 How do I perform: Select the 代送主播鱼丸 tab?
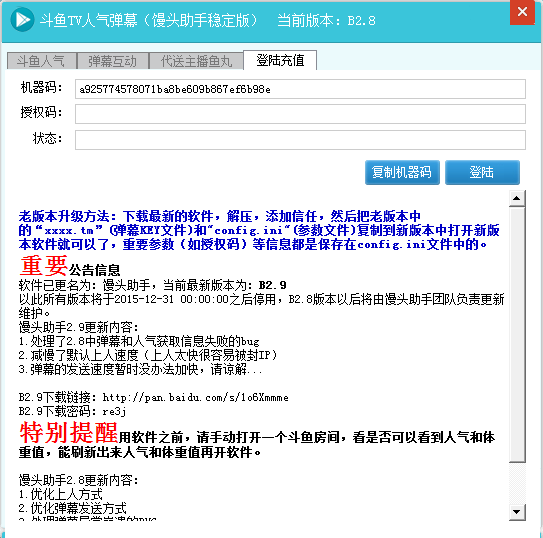(196, 61)
